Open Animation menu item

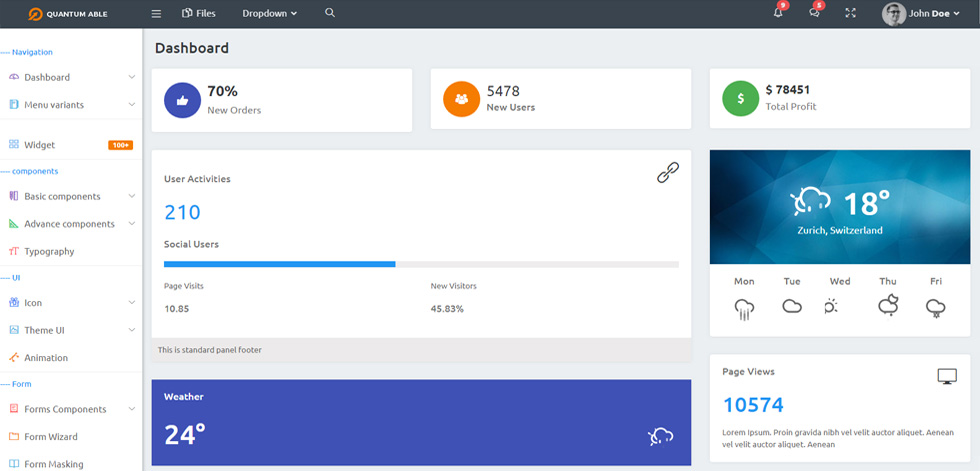click(x=71, y=358)
